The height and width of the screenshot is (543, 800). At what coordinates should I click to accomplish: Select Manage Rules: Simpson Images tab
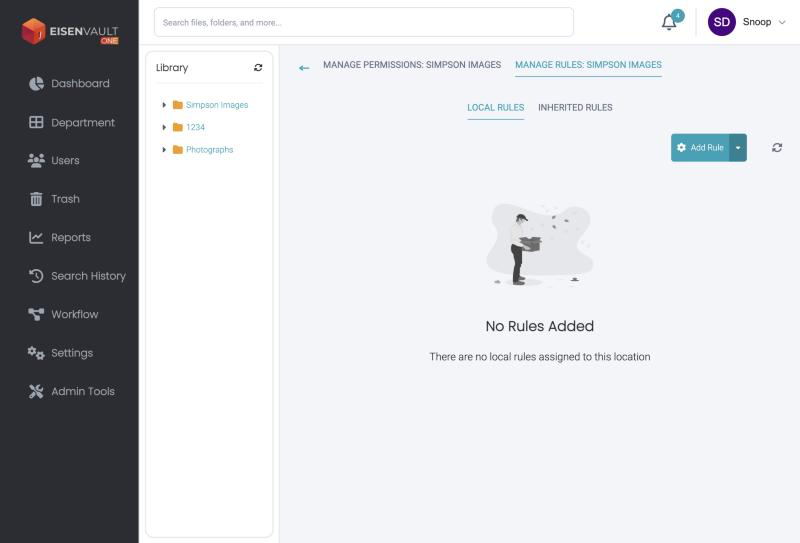pyautogui.click(x=588, y=65)
